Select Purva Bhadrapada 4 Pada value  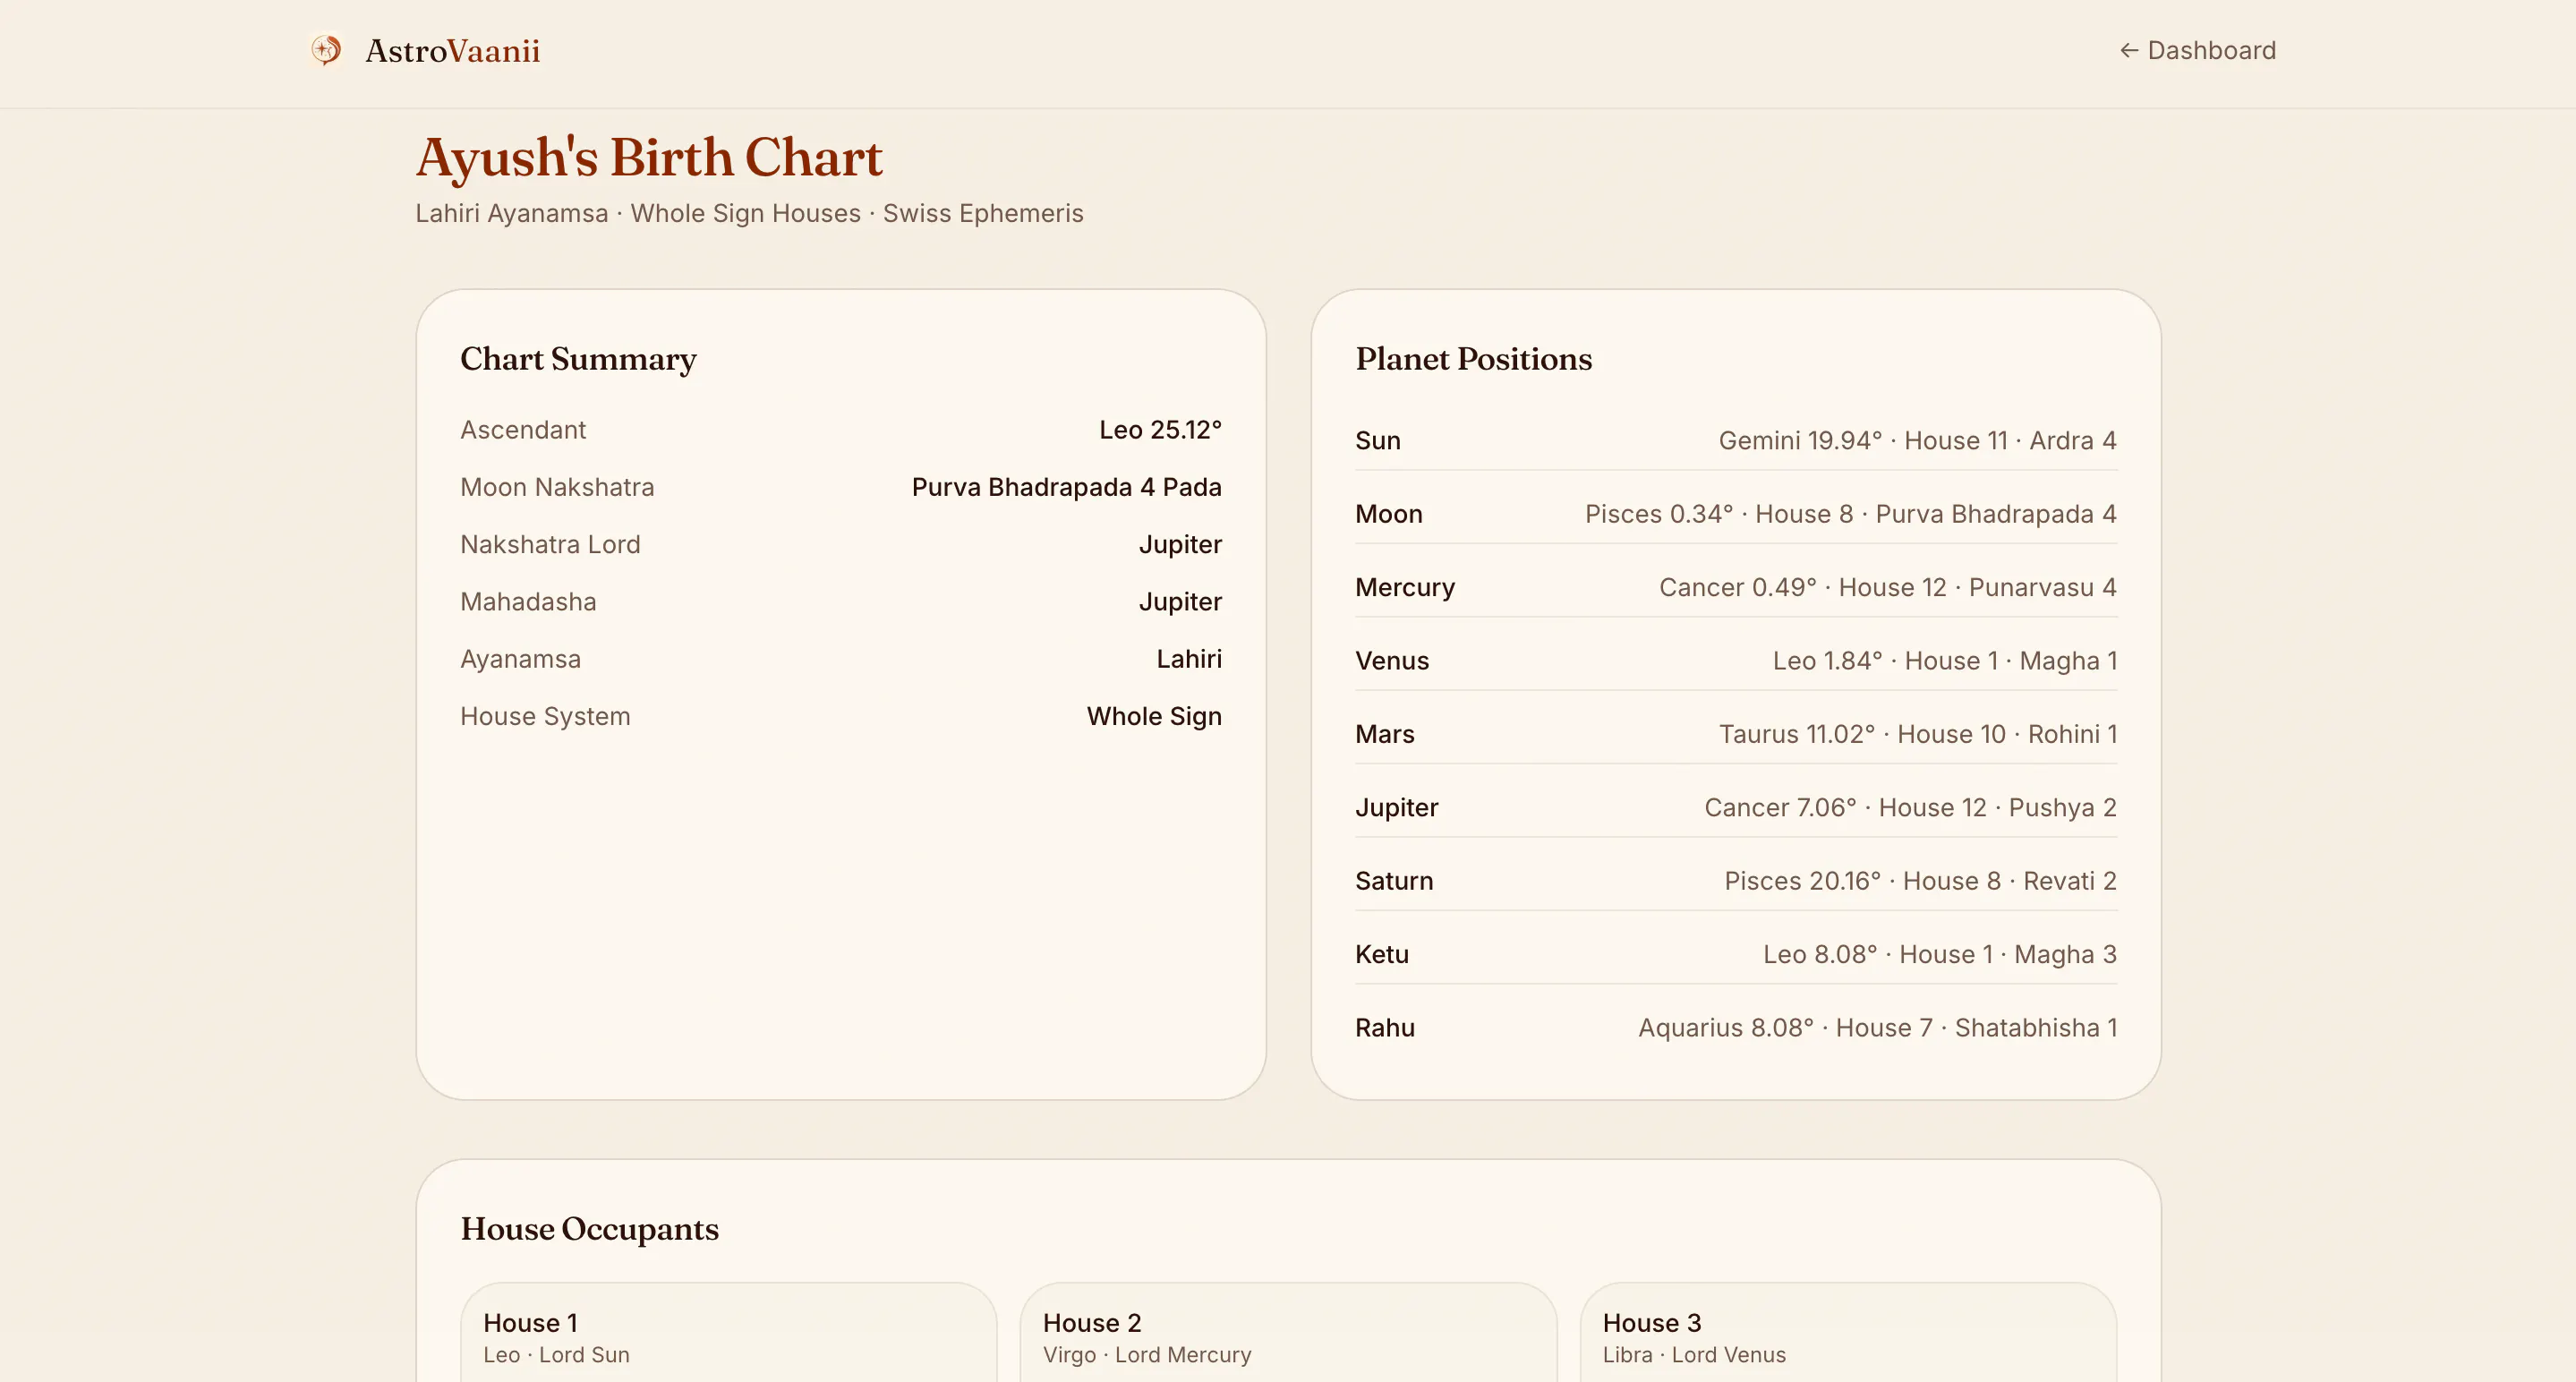click(1066, 487)
